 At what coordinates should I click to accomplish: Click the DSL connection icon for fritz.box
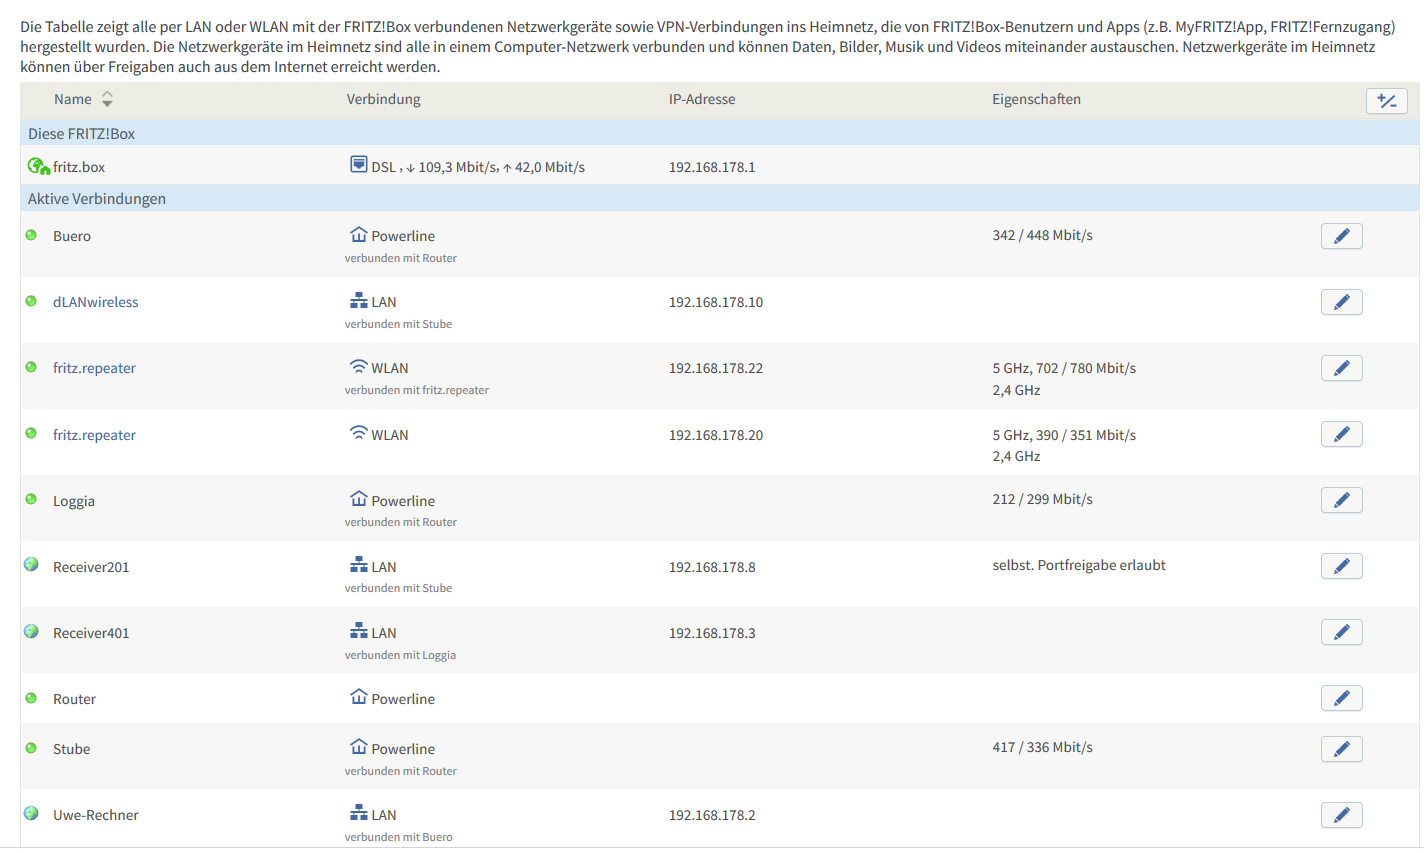(x=359, y=164)
